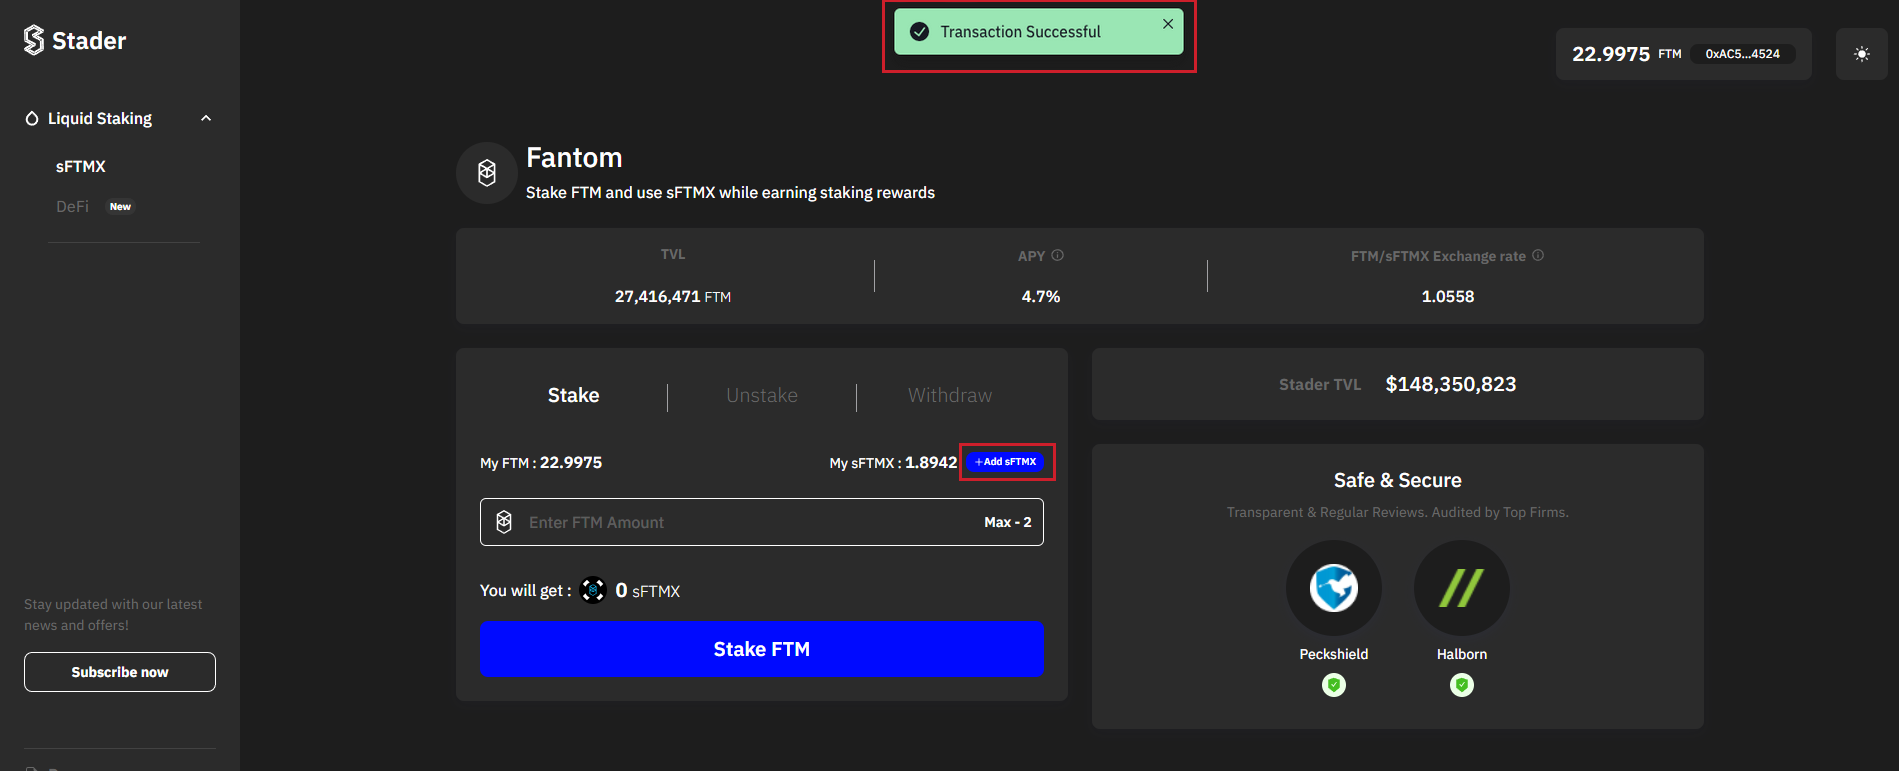Click the Stake FTM button

(762, 649)
